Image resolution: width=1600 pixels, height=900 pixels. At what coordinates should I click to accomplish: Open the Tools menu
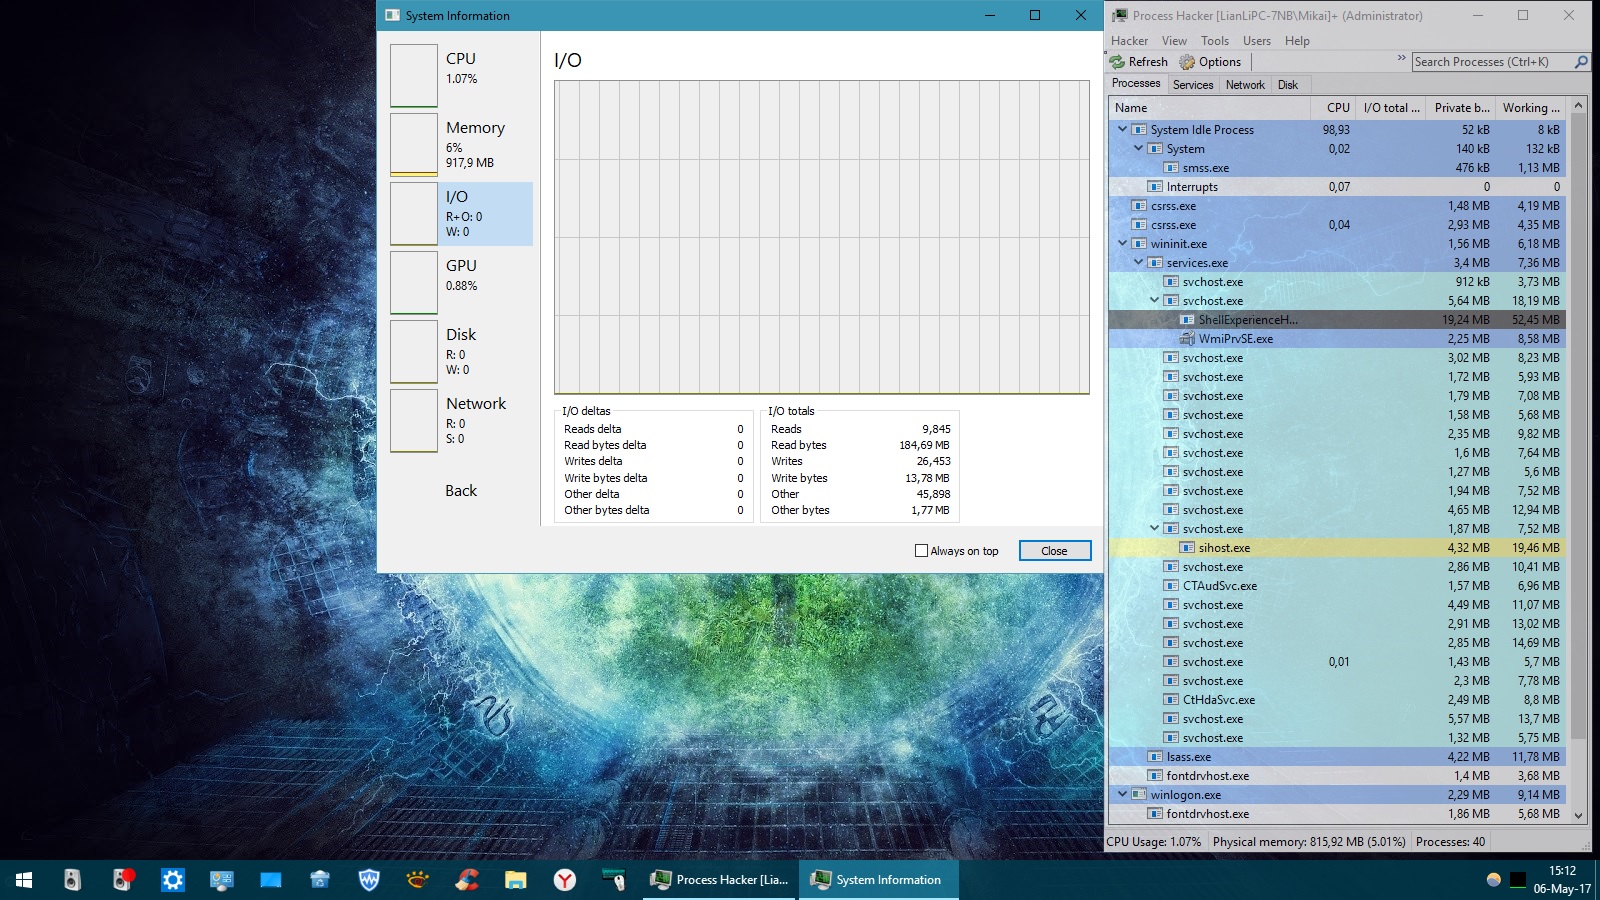[x=1215, y=41]
